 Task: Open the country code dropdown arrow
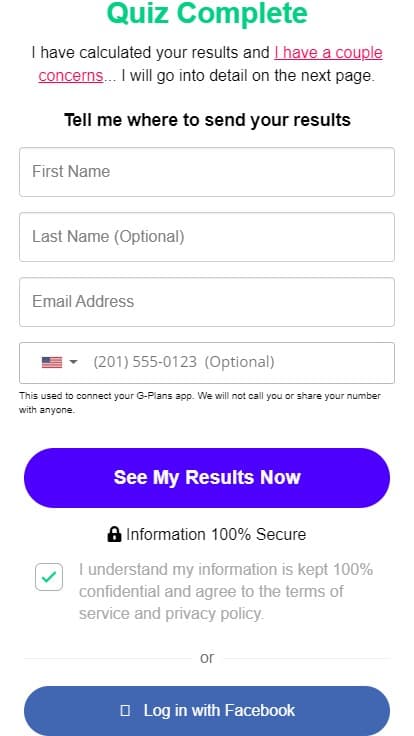(x=73, y=362)
